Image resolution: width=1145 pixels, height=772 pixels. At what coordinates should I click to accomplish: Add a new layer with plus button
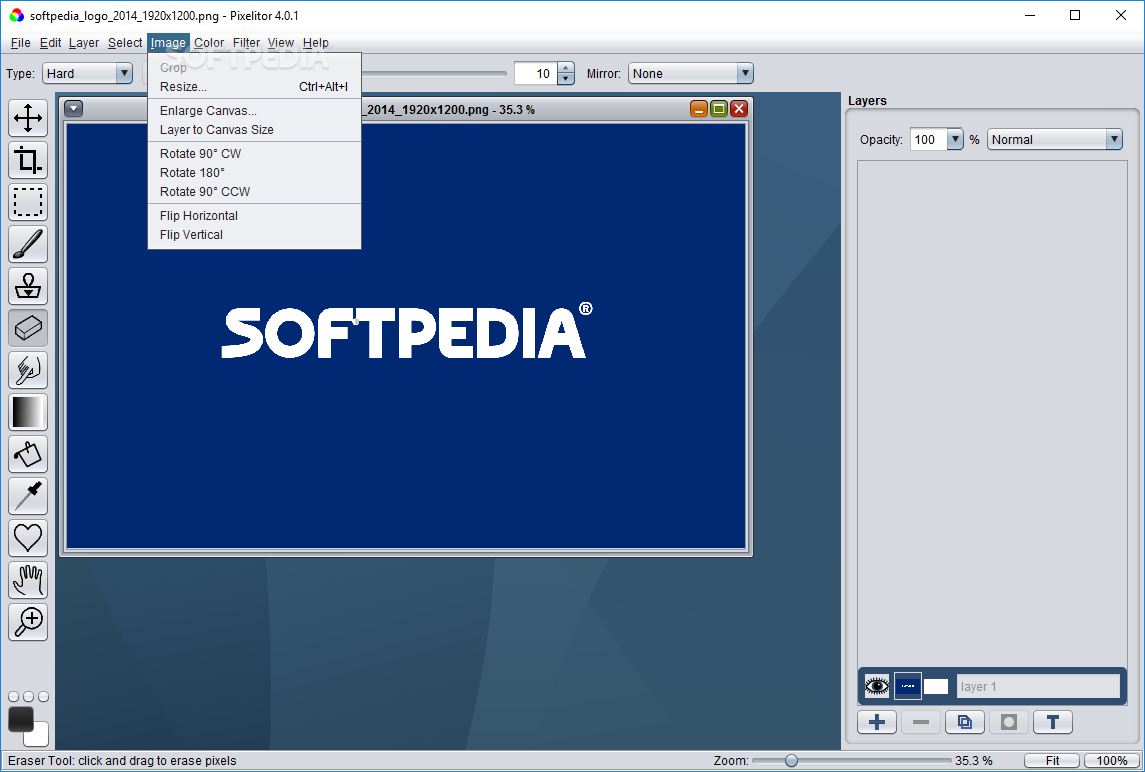tap(877, 722)
